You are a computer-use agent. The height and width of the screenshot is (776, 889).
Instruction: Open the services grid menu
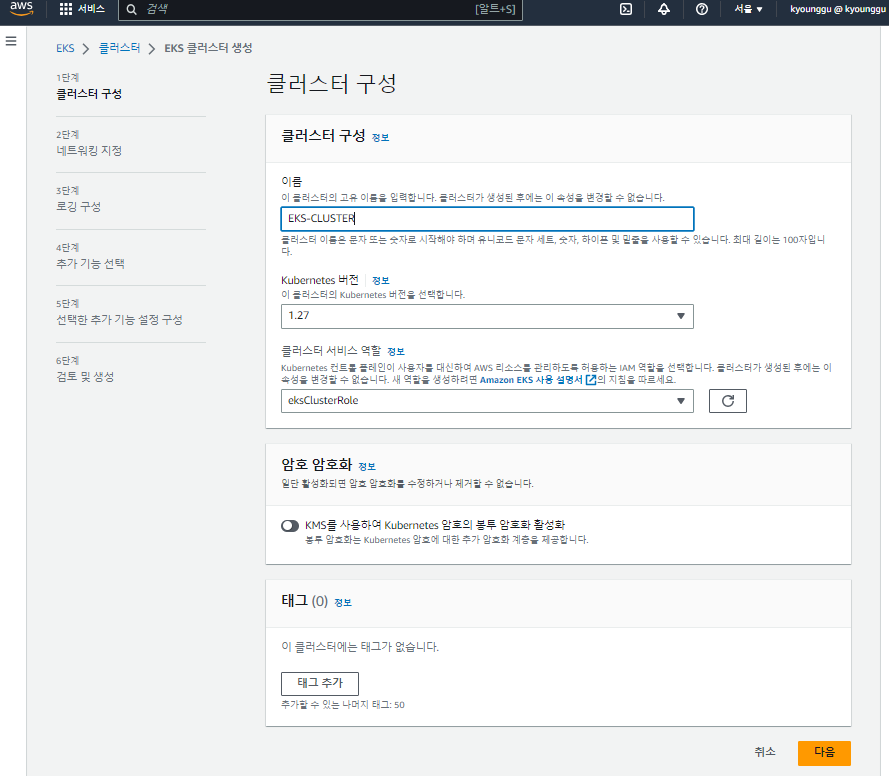66,9
